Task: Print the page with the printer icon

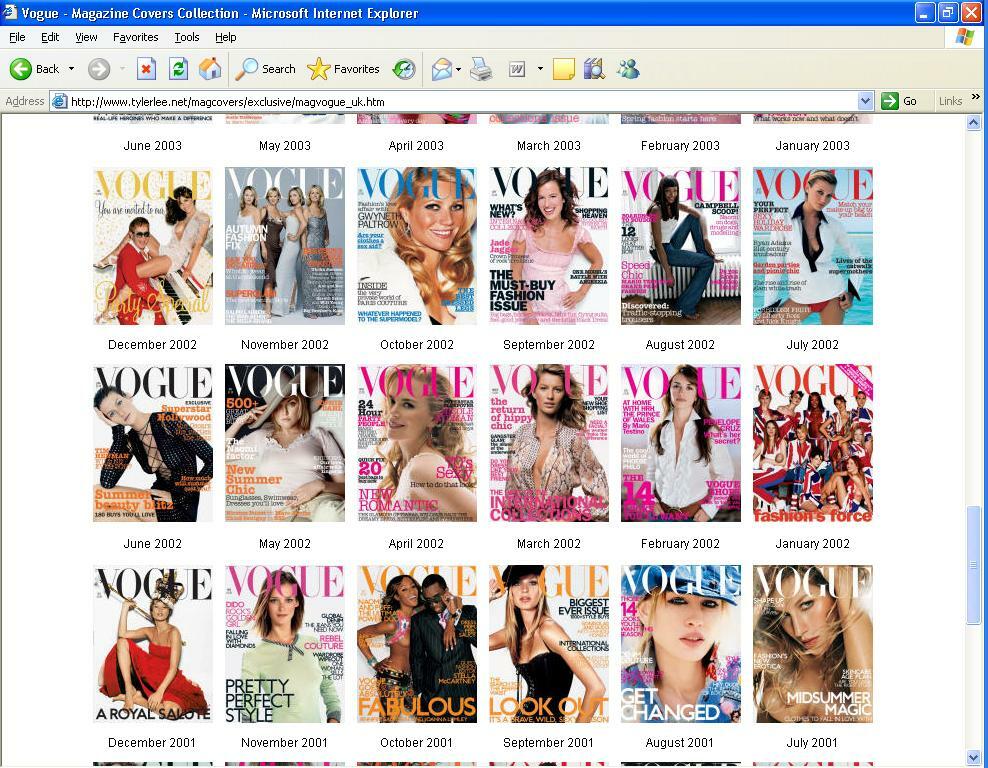Action: tap(481, 69)
